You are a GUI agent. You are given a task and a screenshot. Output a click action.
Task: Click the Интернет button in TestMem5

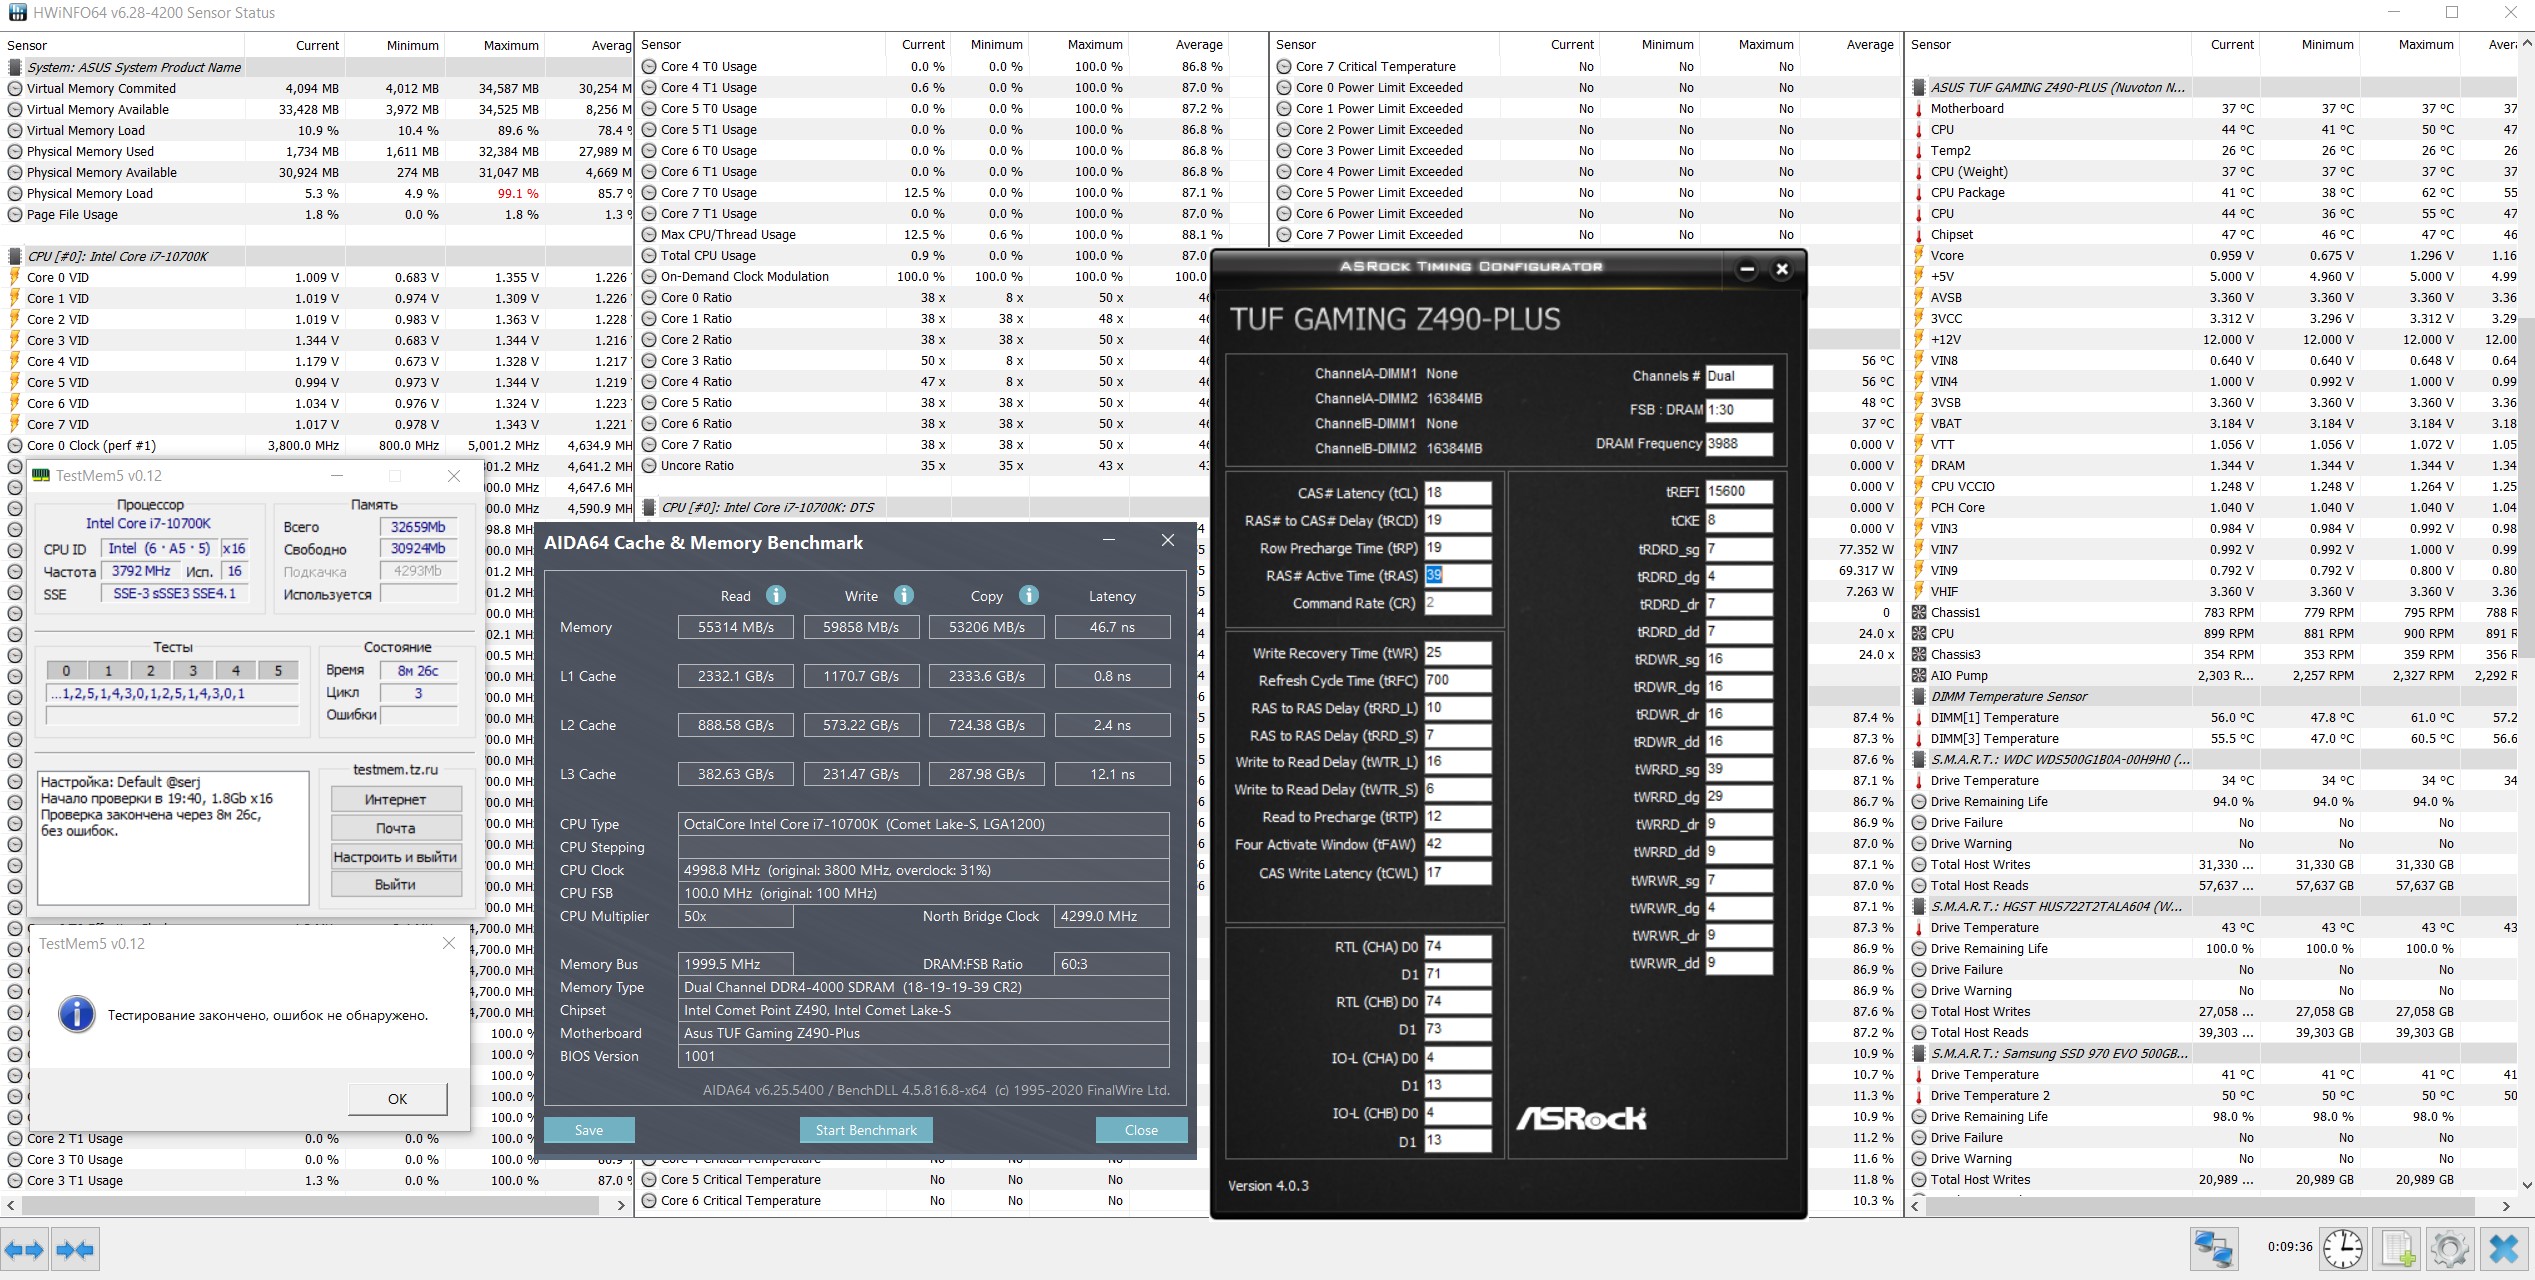396,799
